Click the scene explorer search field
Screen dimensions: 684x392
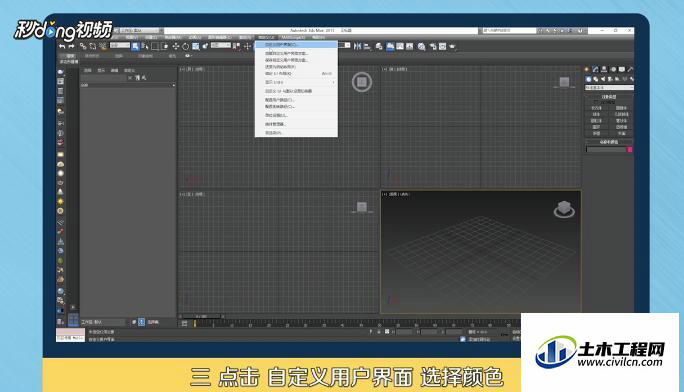pyautogui.click(x=103, y=78)
